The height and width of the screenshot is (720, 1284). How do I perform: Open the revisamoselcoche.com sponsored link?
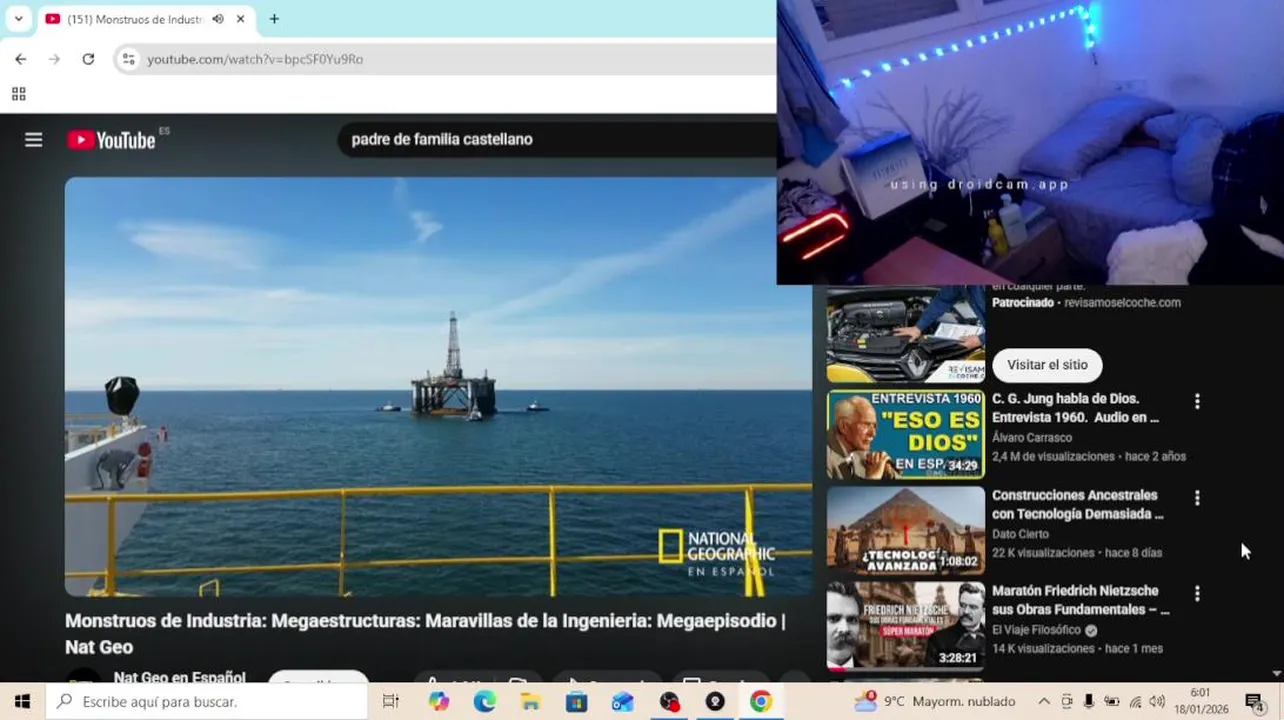click(x=1122, y=302)
